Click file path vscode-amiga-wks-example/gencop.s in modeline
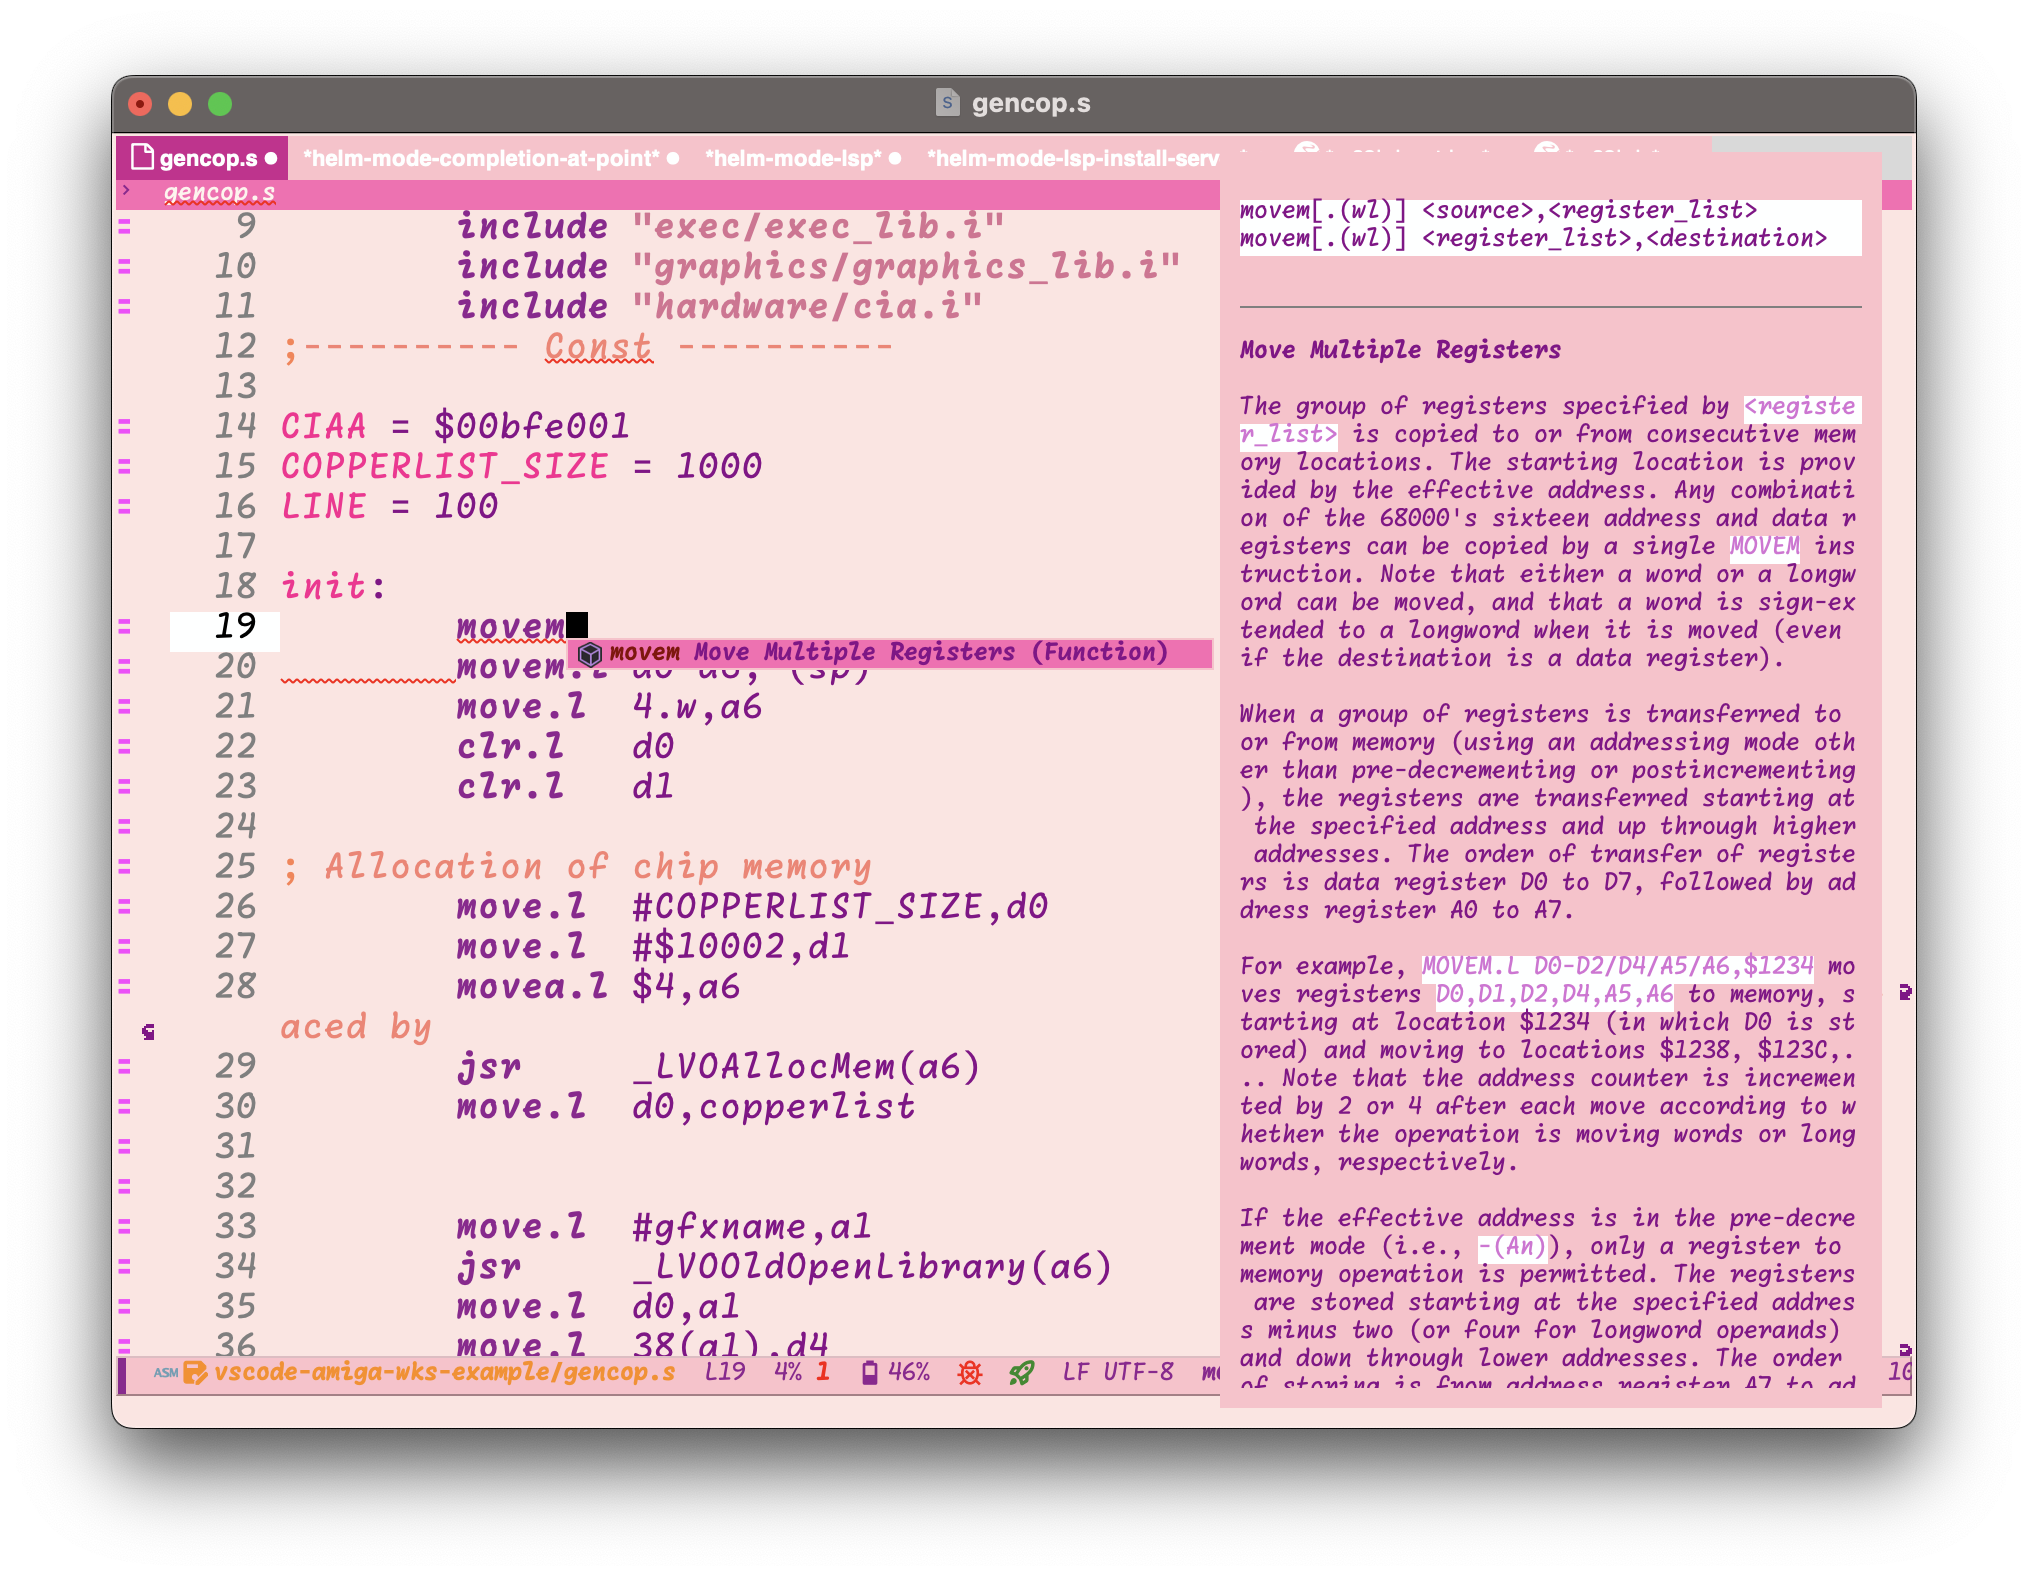2028x1576 pixels. (444, 1372)
